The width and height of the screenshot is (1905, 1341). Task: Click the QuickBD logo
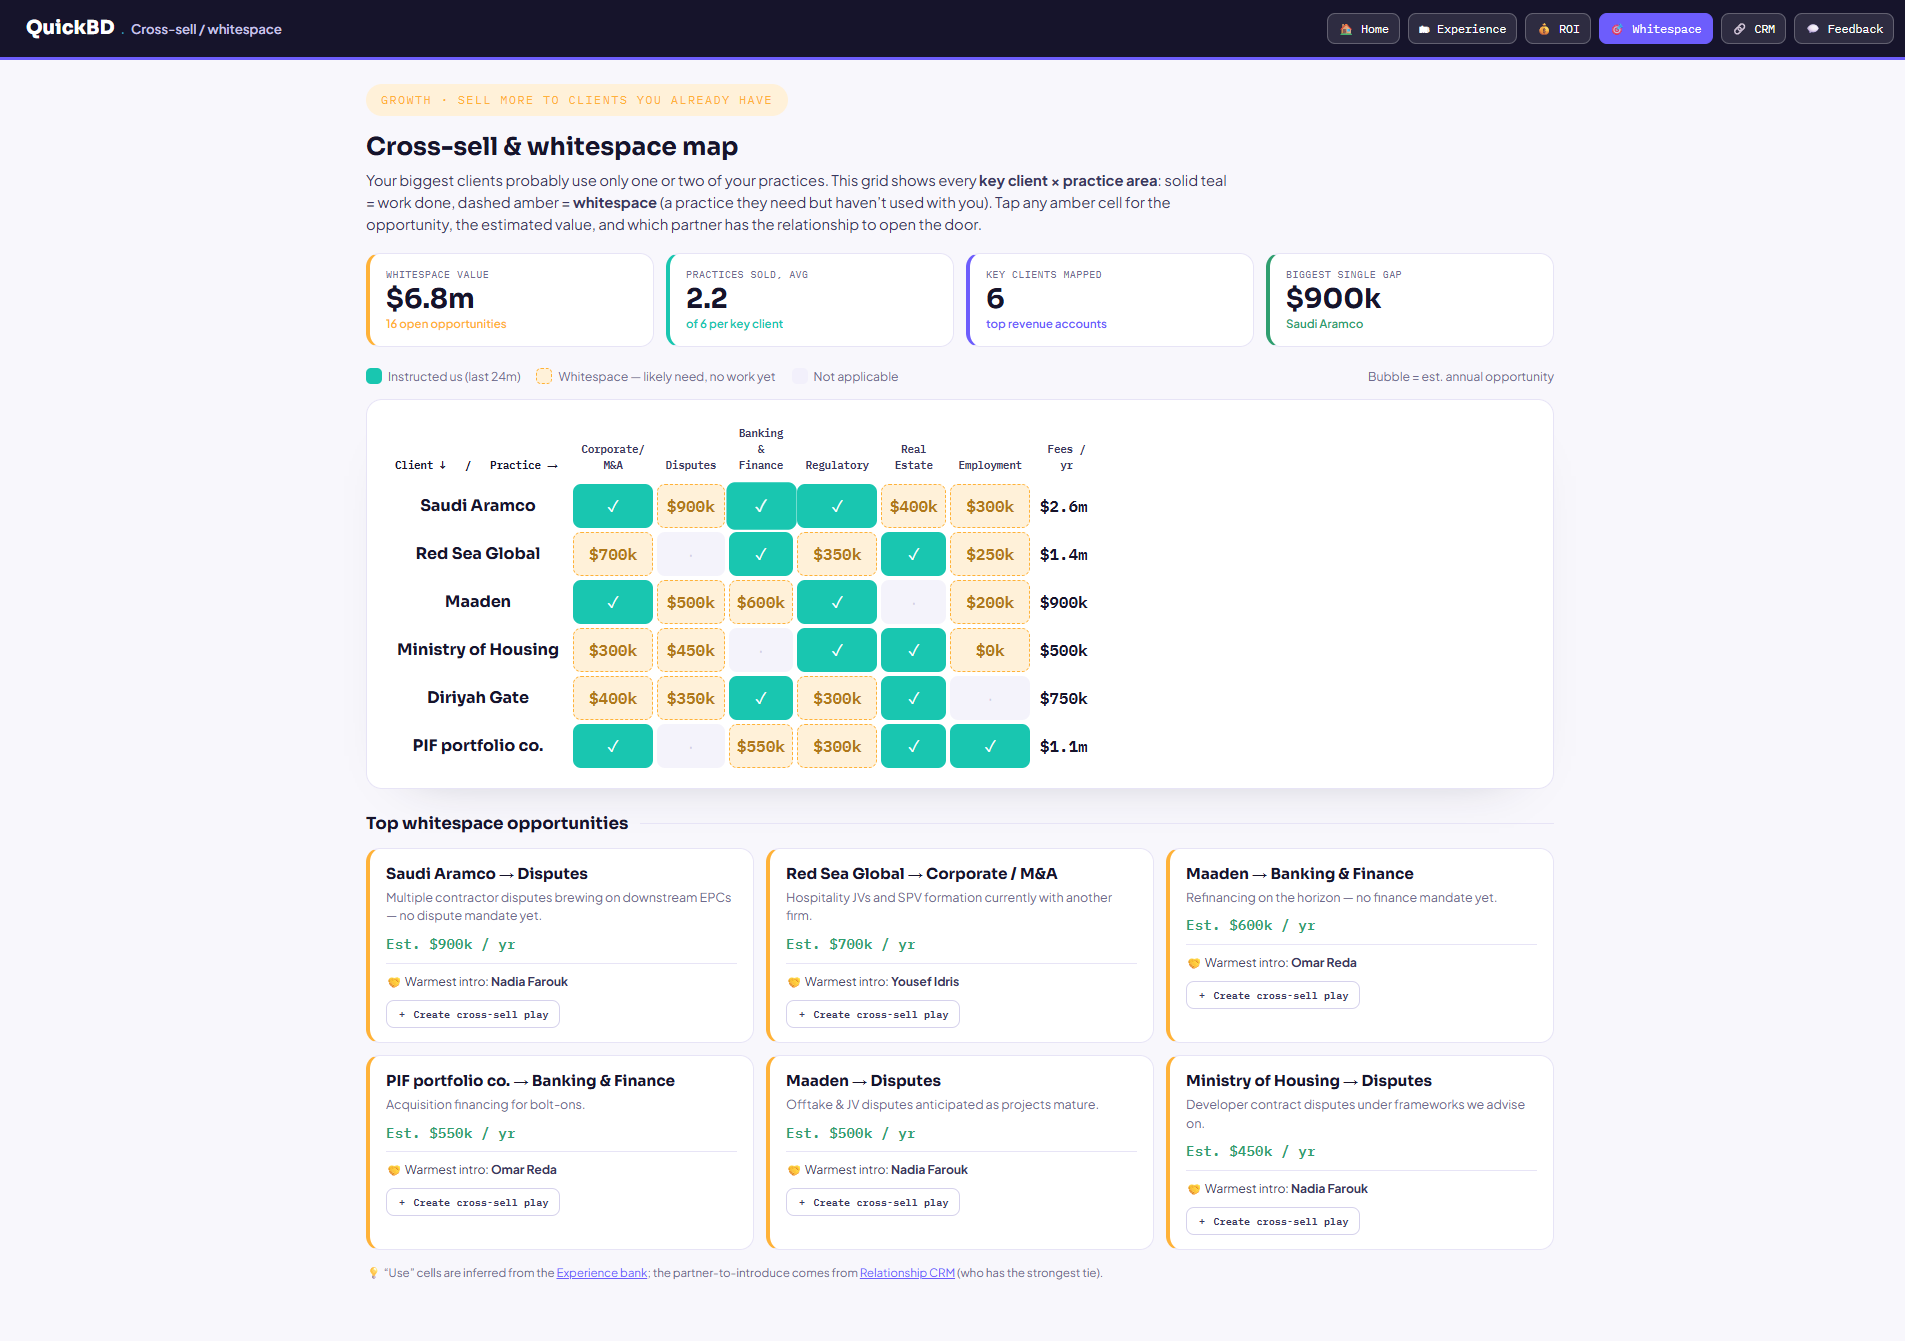tap(70, 28)
